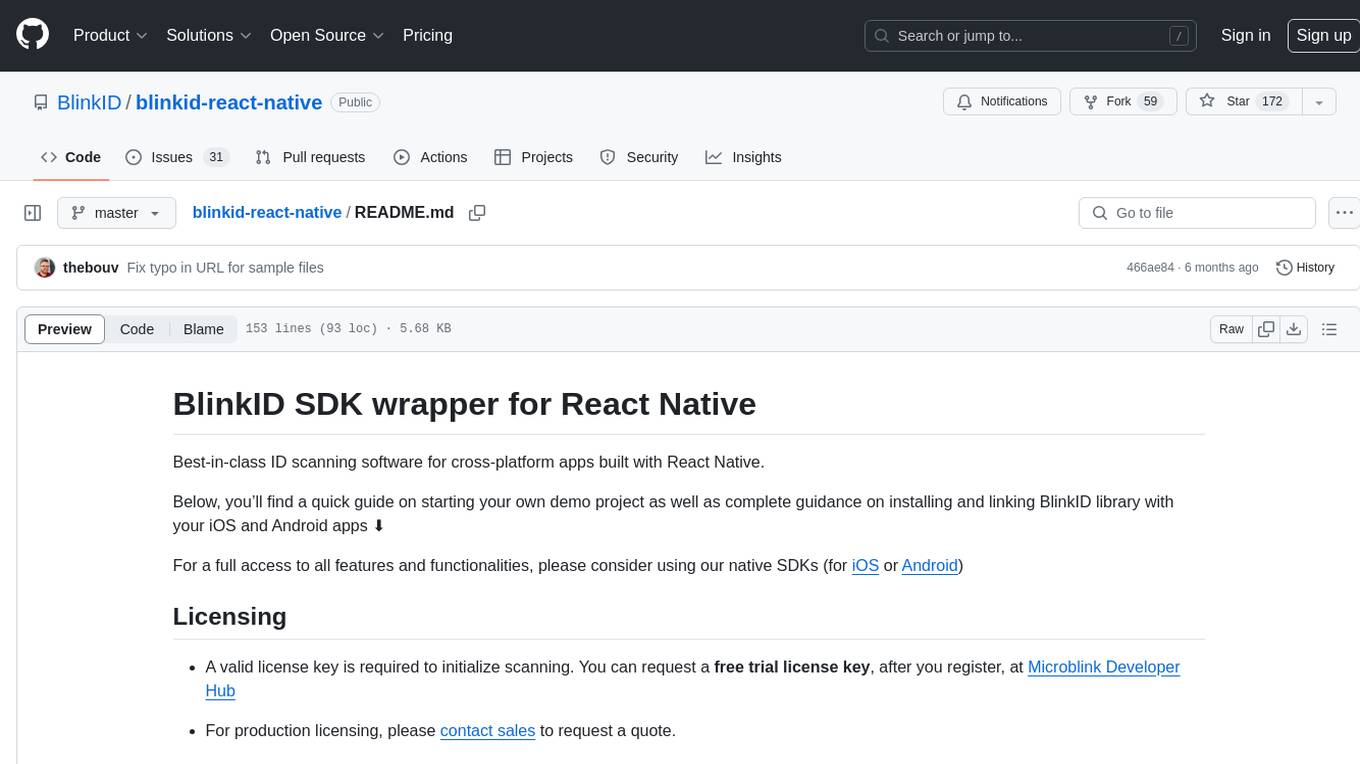Select the Blame view
The image size is (1360, 764).
coord(203,329)
